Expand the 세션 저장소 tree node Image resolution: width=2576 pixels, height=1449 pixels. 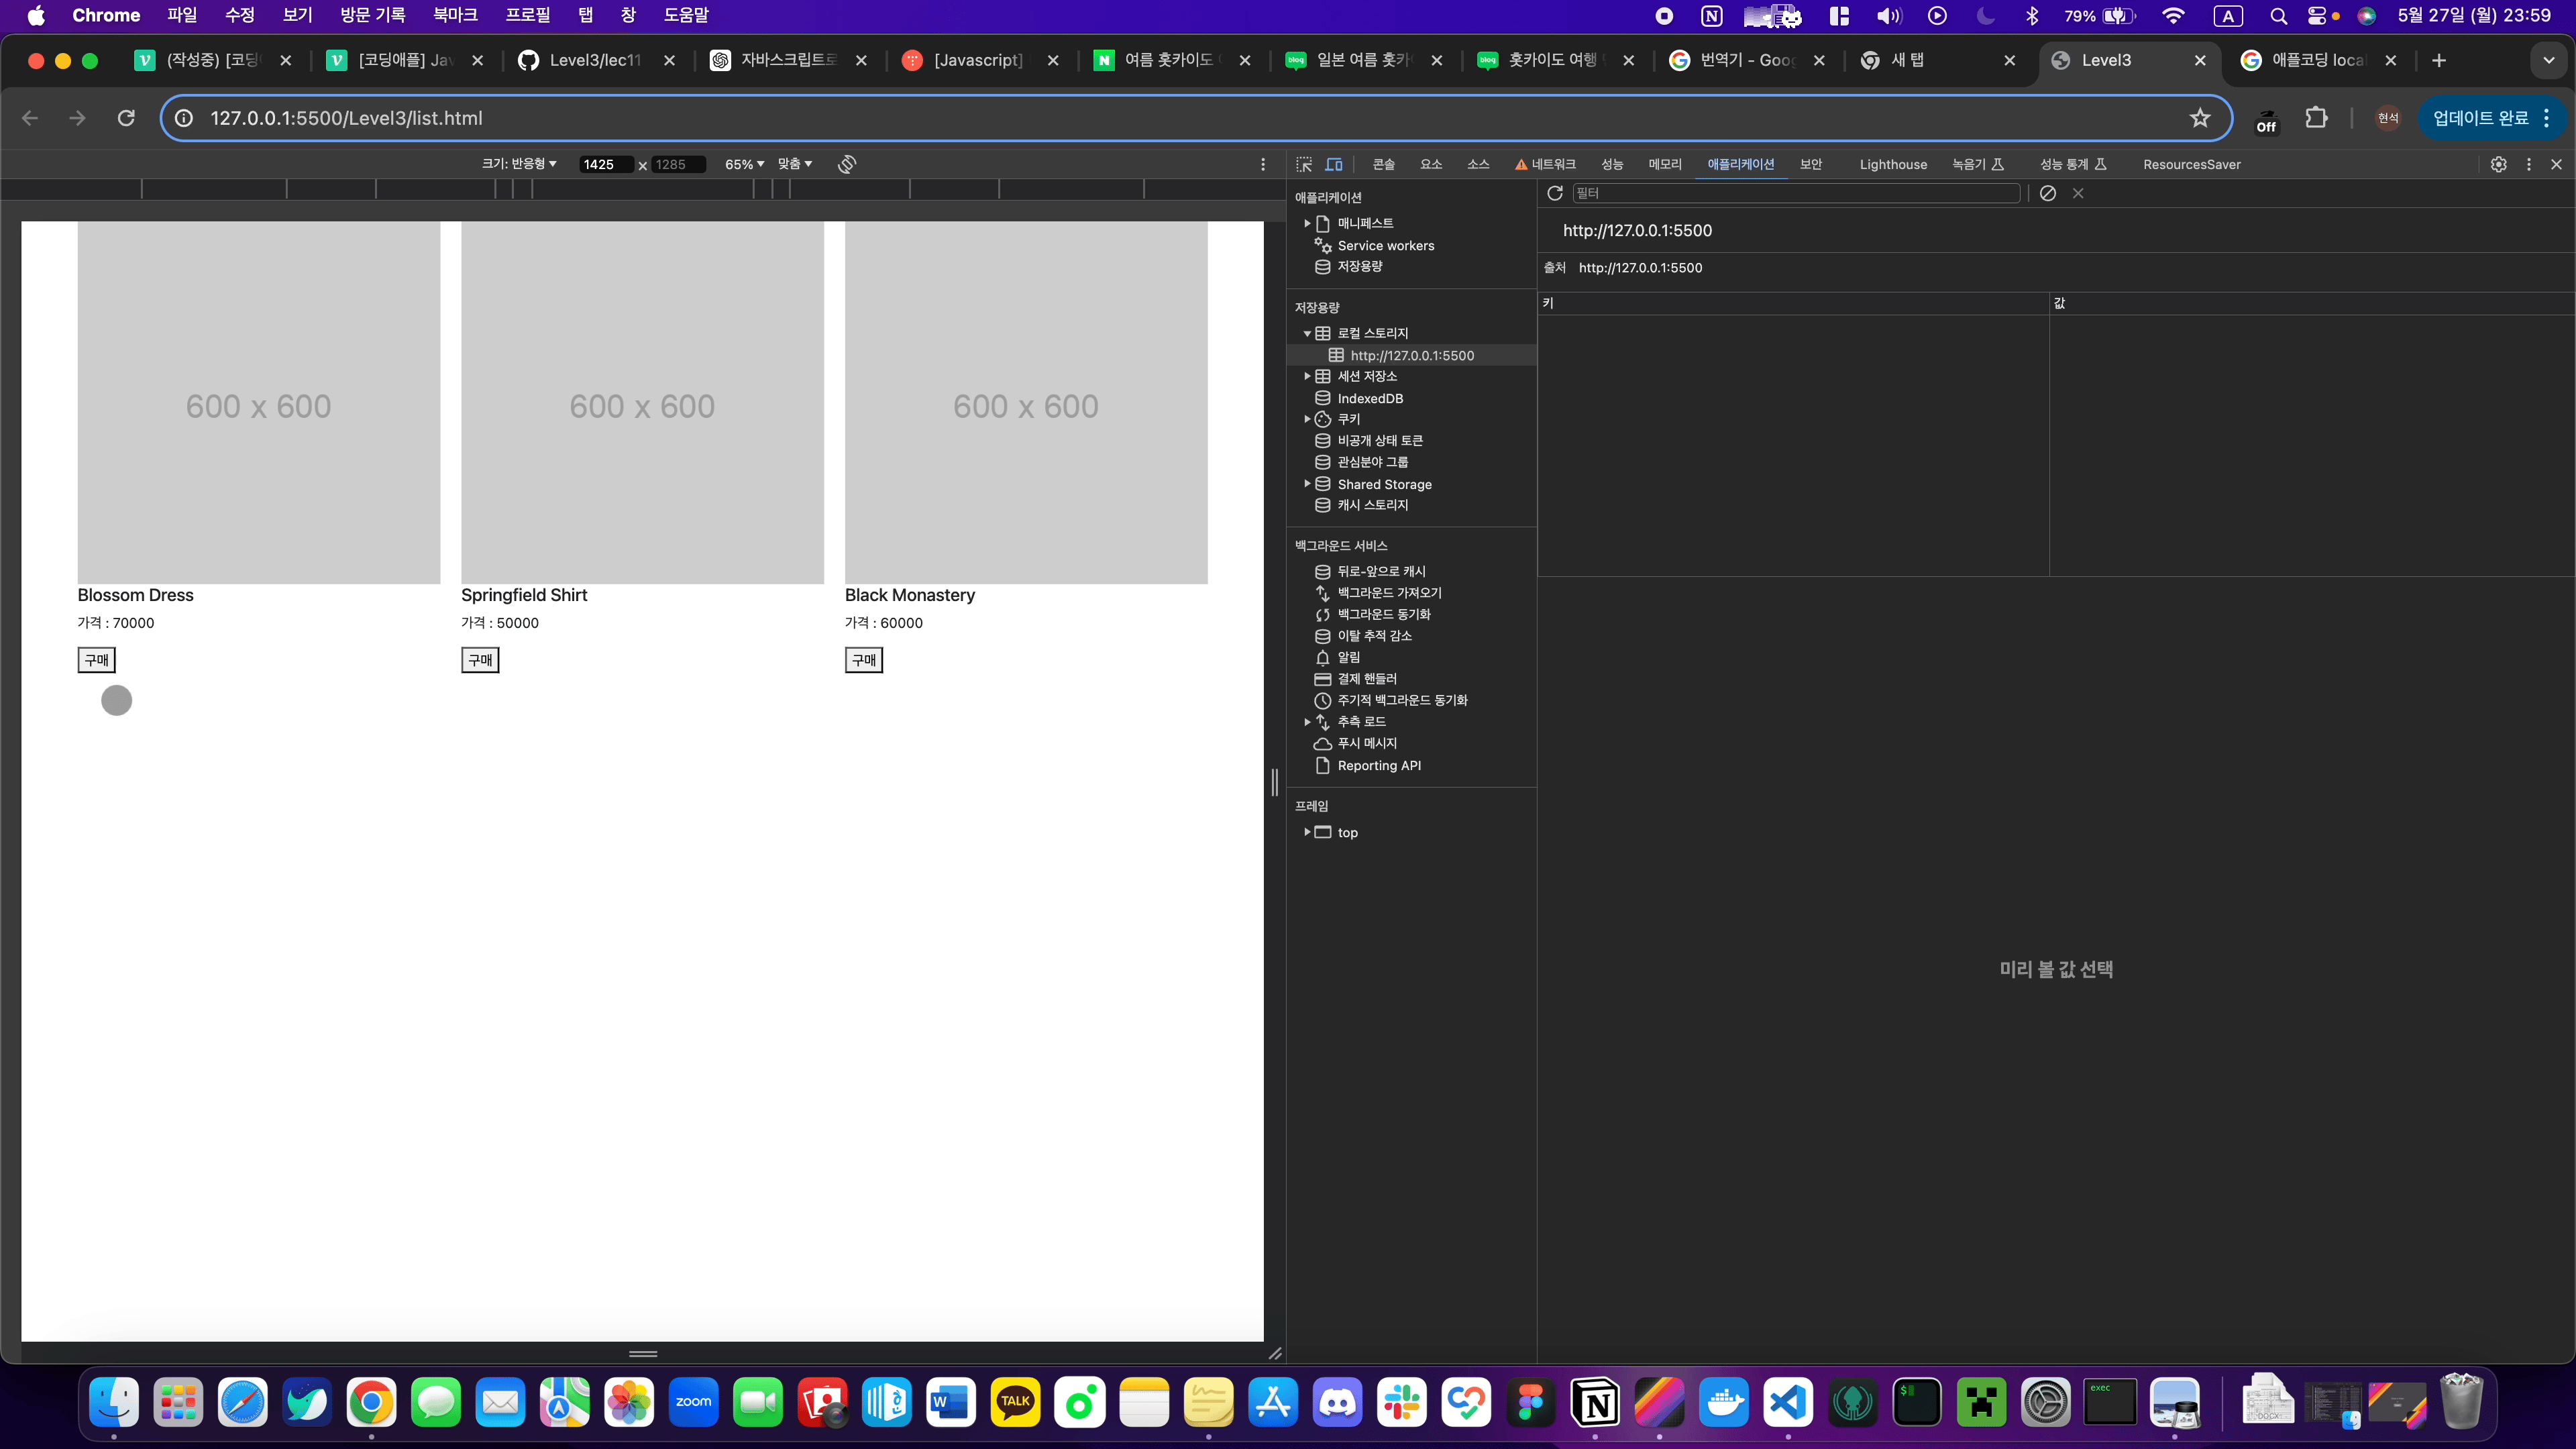tap(1307, 376)
